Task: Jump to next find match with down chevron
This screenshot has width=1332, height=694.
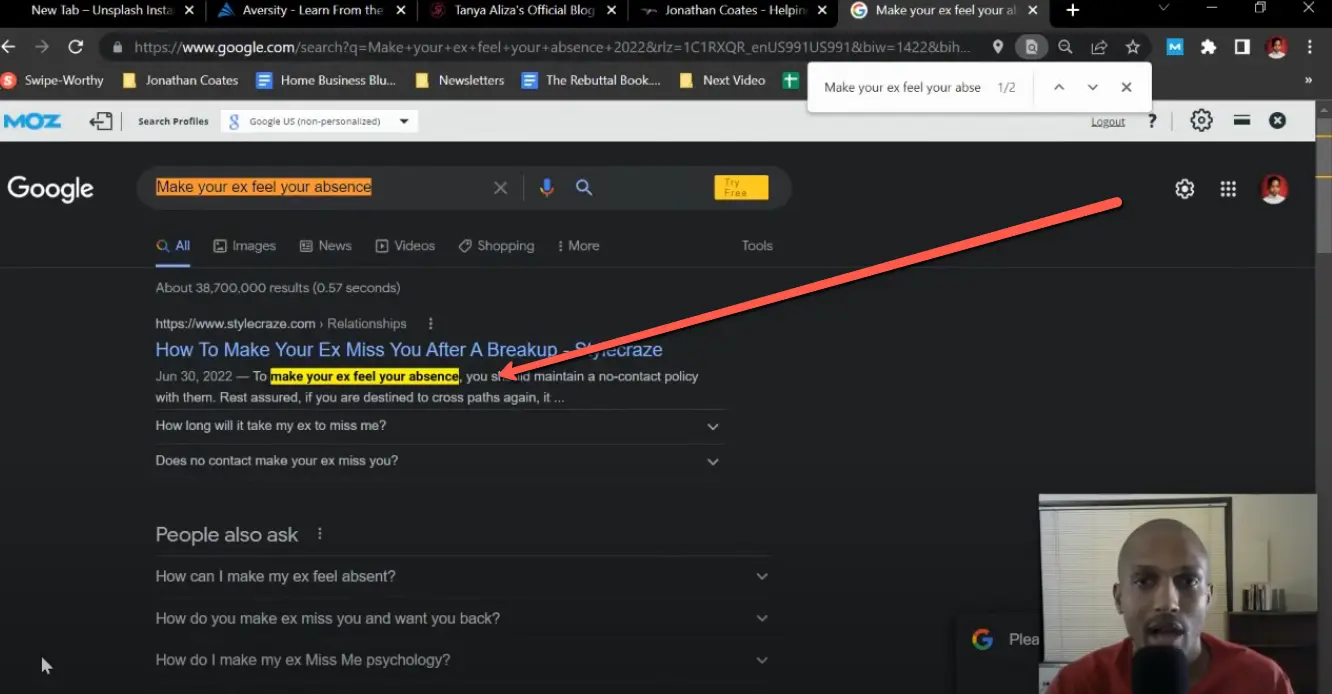Action: [1092, 87]
